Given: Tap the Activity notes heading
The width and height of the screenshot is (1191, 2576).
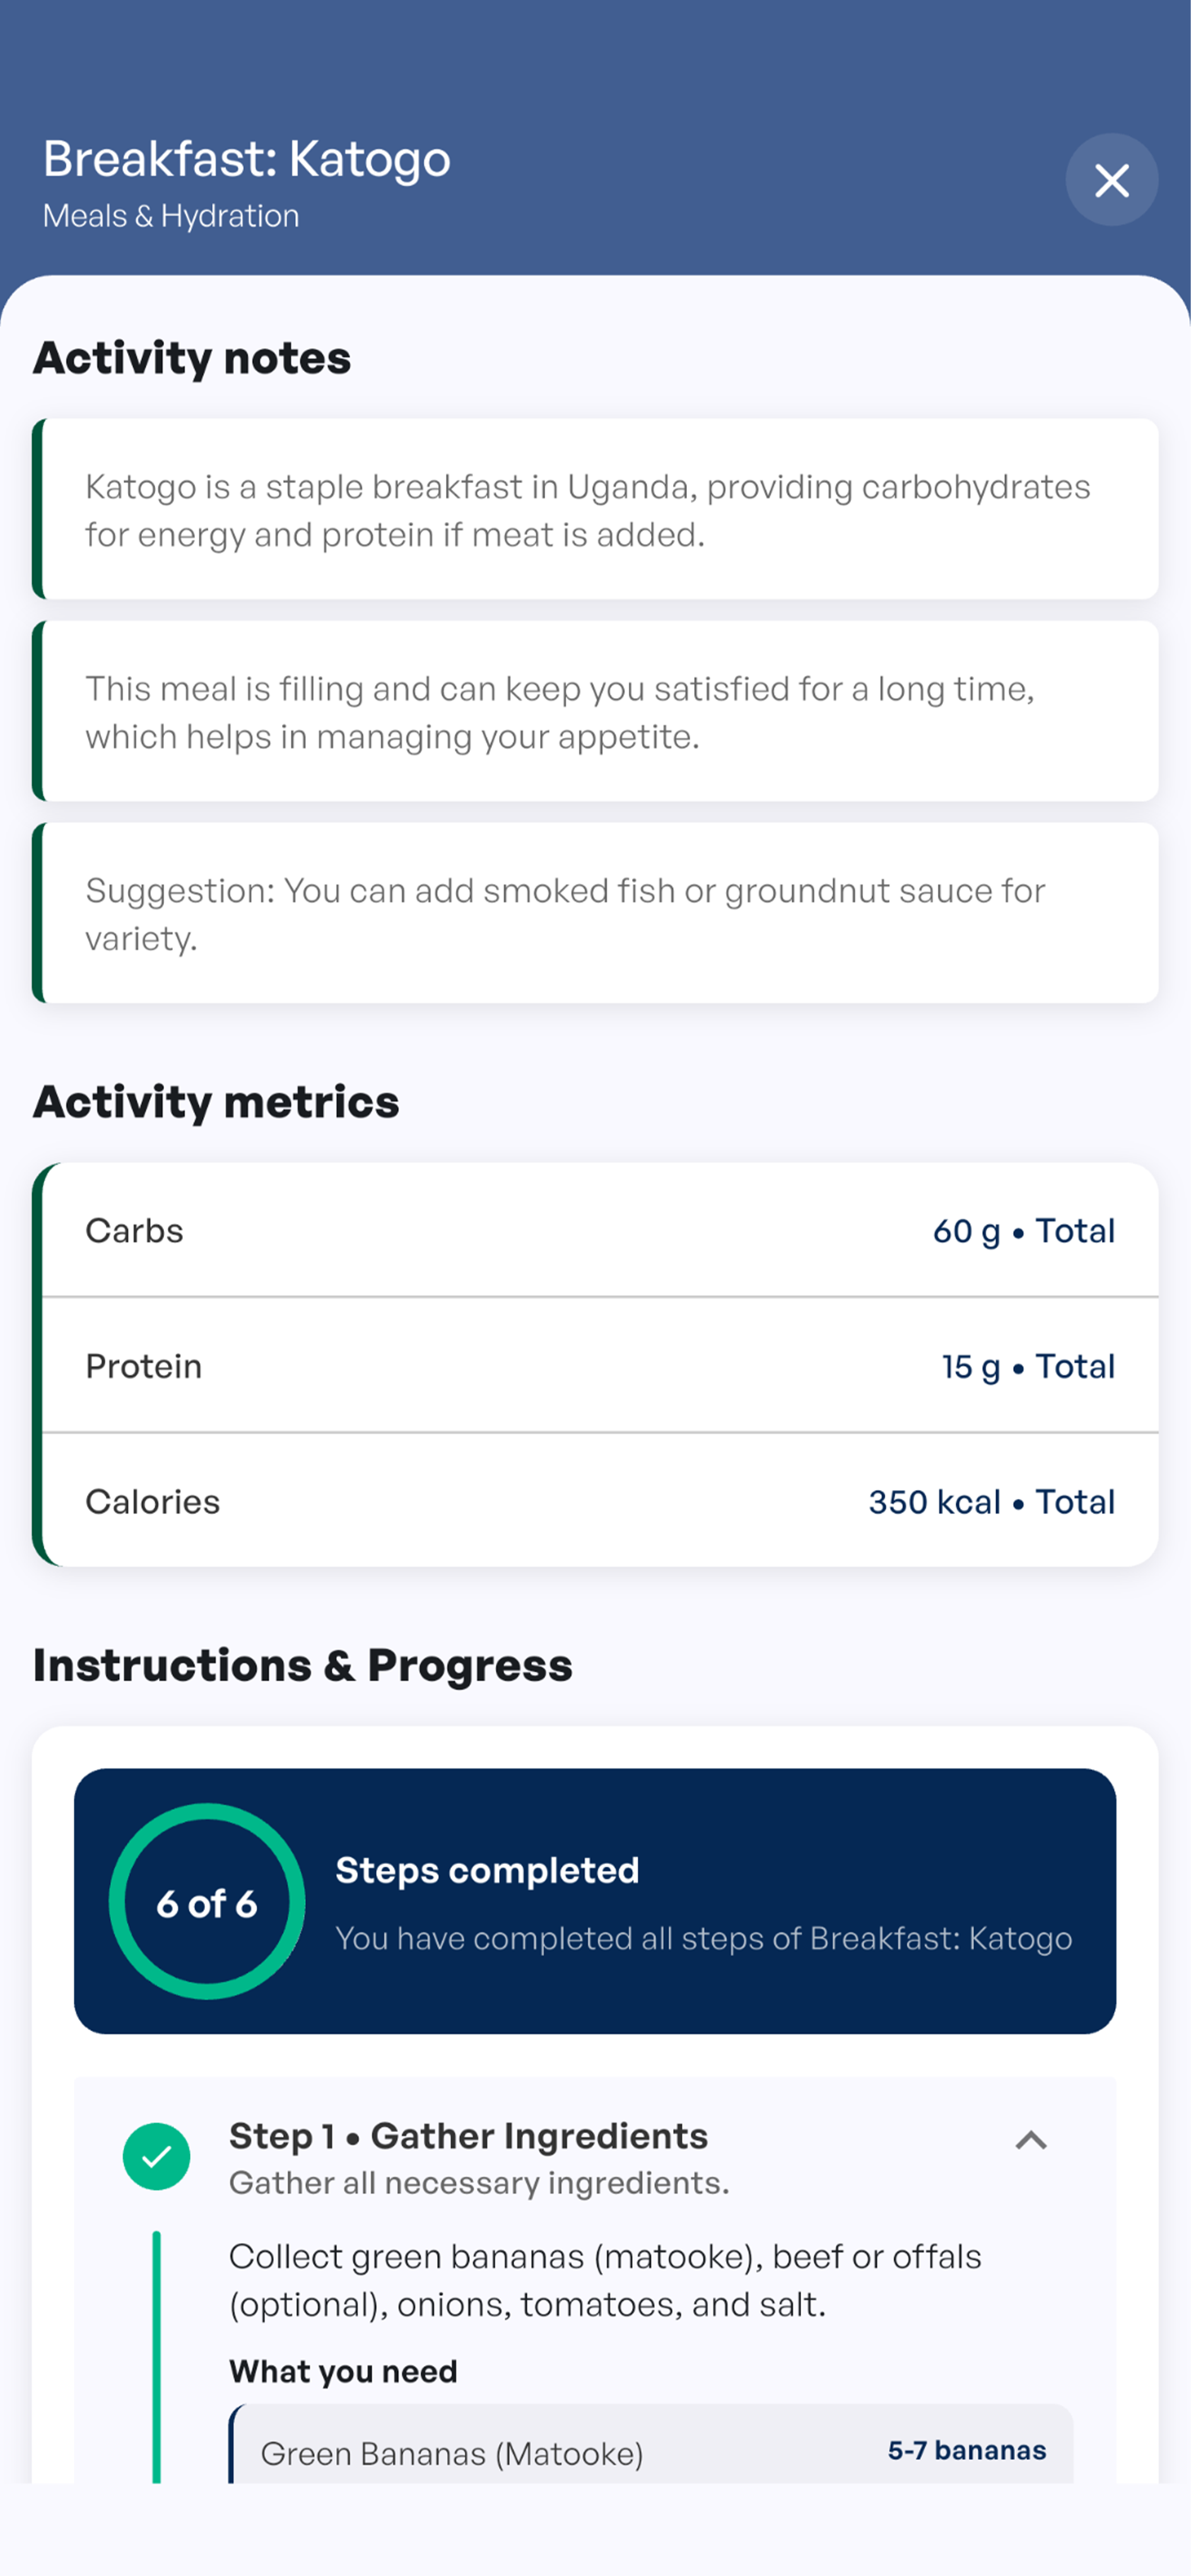Looking at the screenshot, I should pos(192,358).
